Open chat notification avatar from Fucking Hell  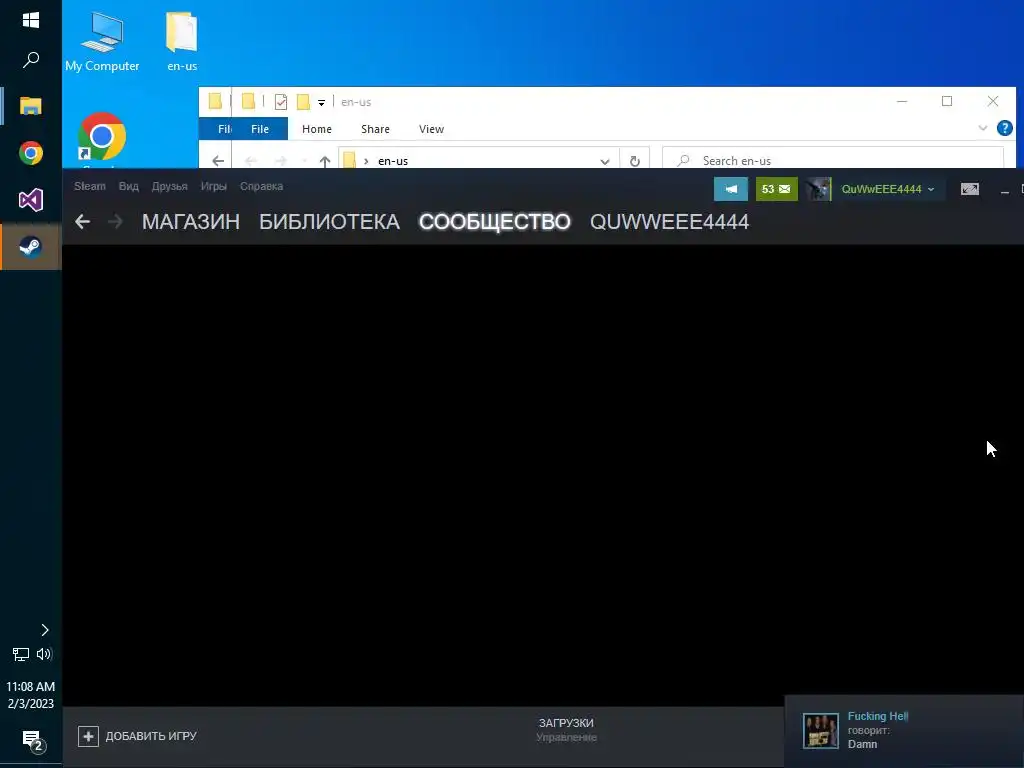tap(820, 731)
